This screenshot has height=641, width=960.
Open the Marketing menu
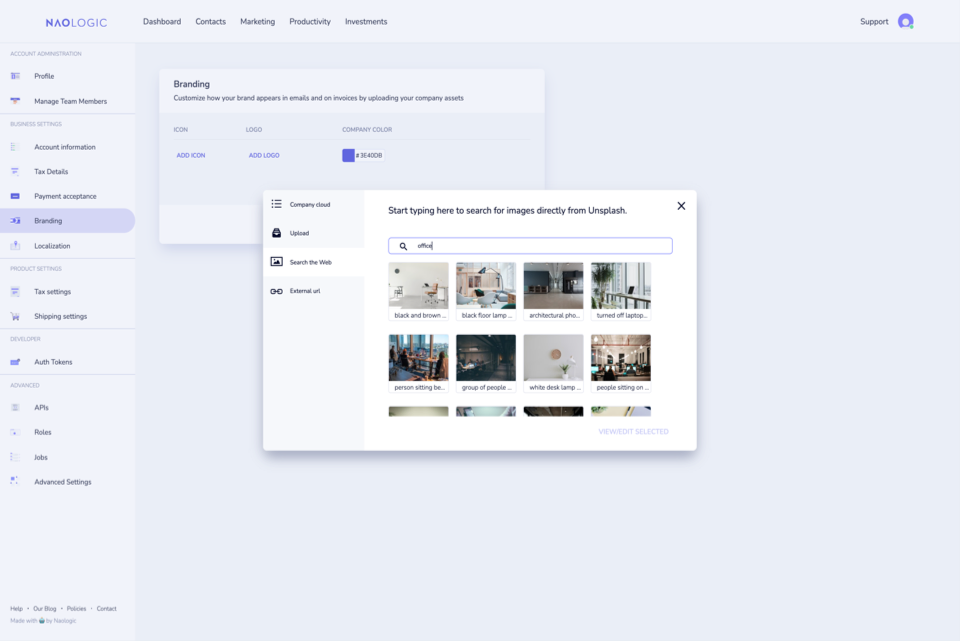click(257, 21)
